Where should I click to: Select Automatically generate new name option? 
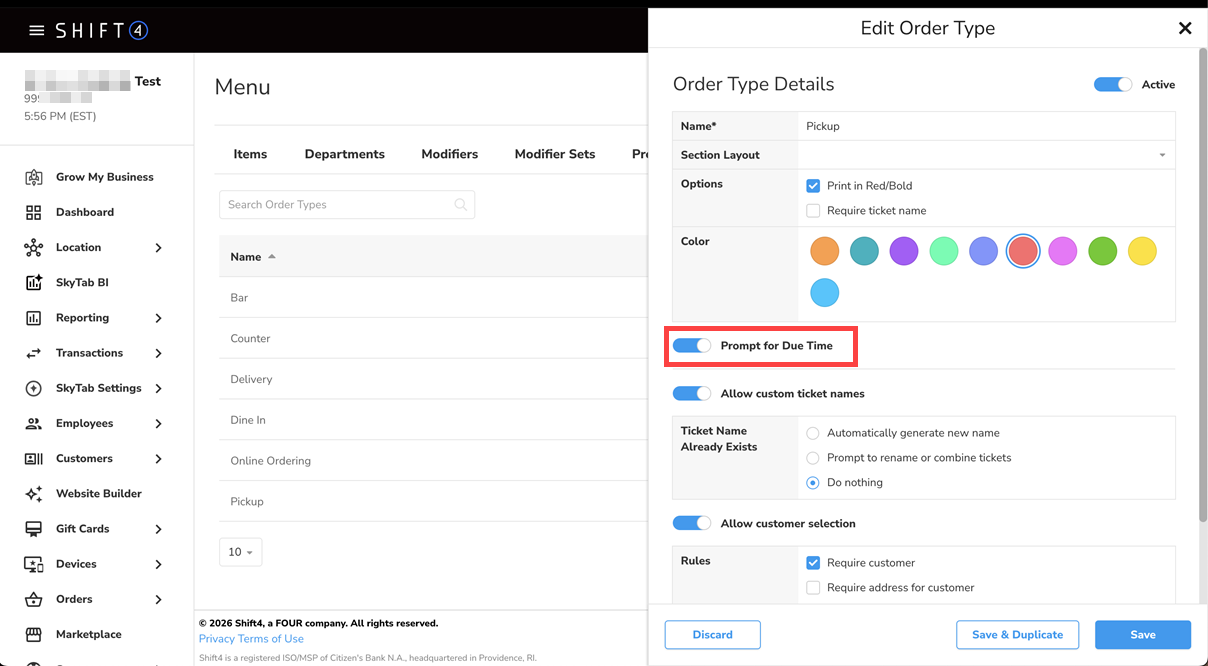(x=813, y=433)
